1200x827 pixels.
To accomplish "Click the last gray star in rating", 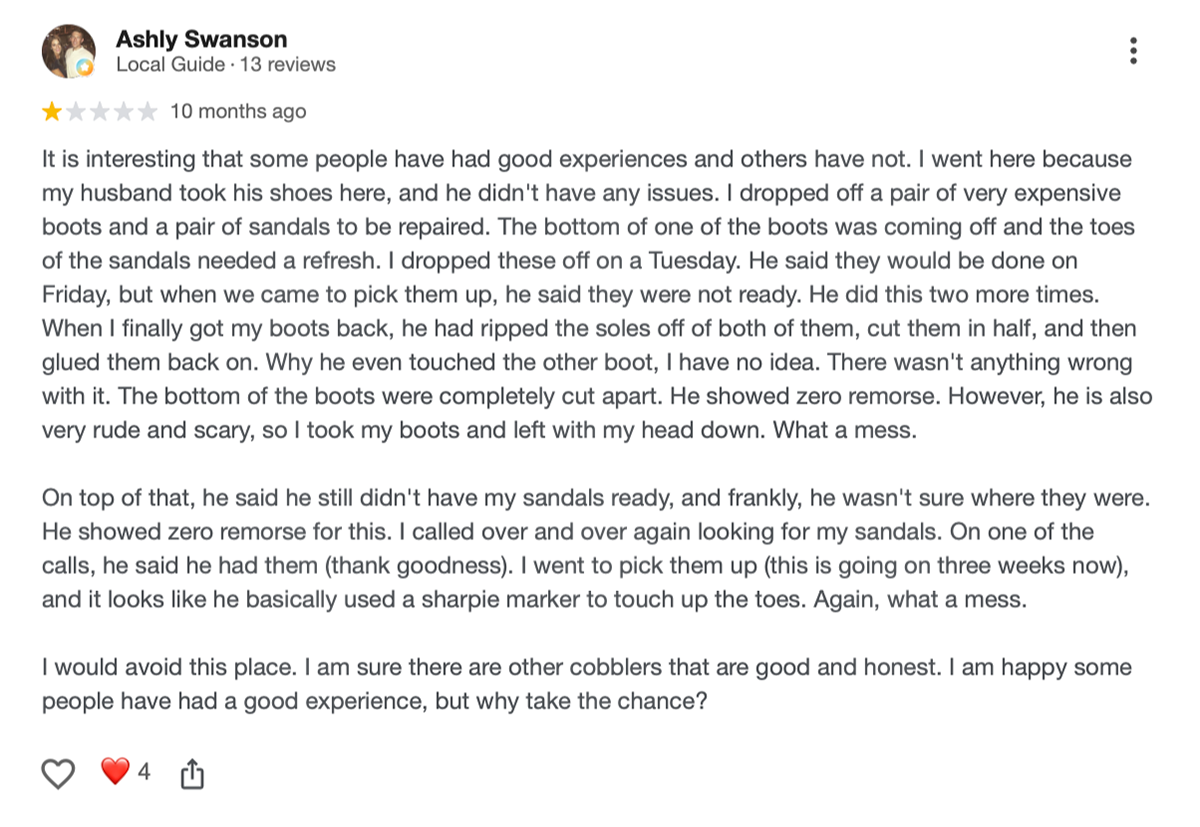I will 147,111.
